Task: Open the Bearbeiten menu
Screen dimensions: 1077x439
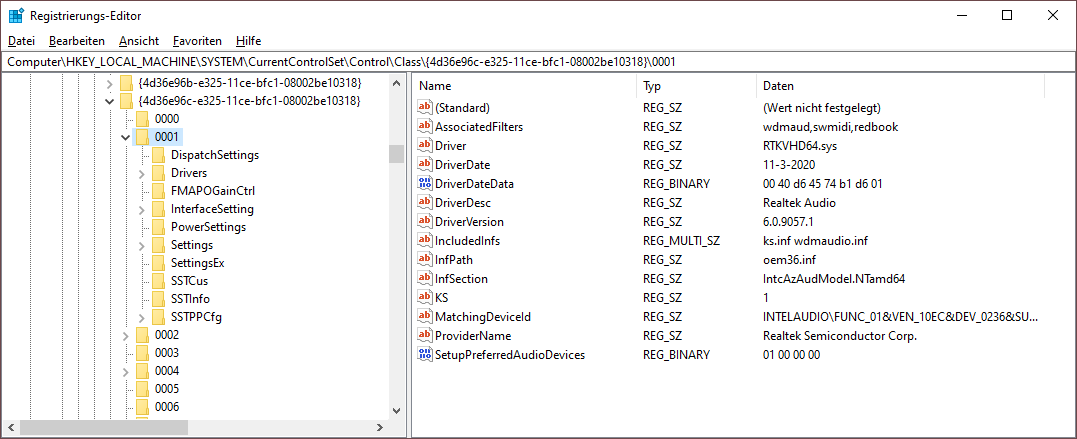Action: pyautogui.click(x=77, y=41)
